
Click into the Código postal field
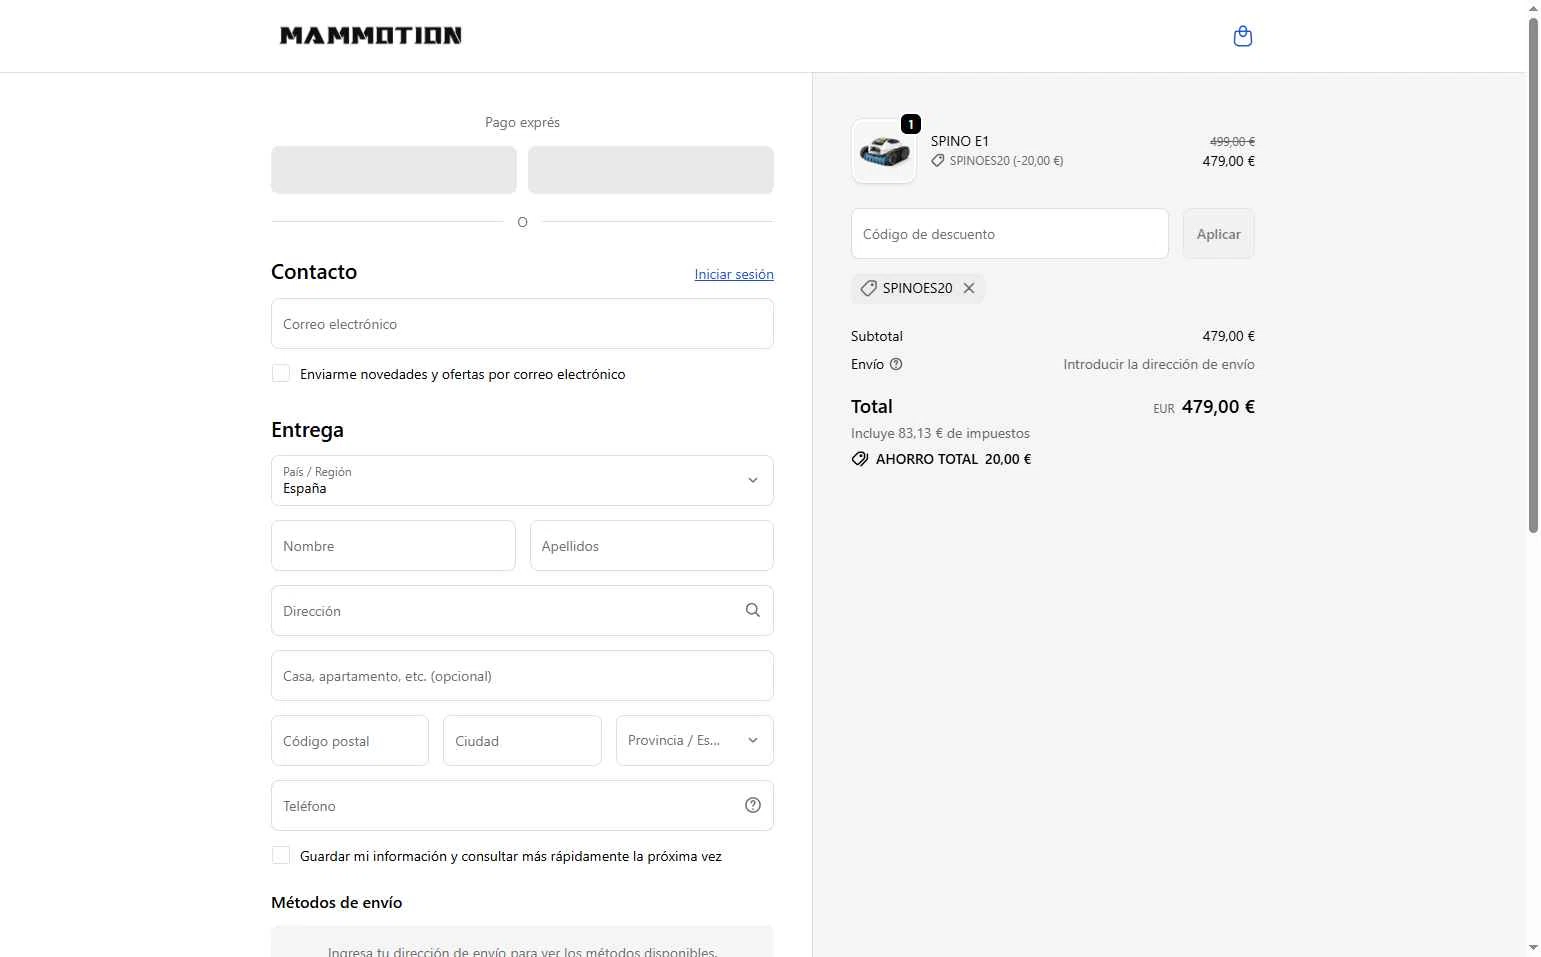[350, 740]
